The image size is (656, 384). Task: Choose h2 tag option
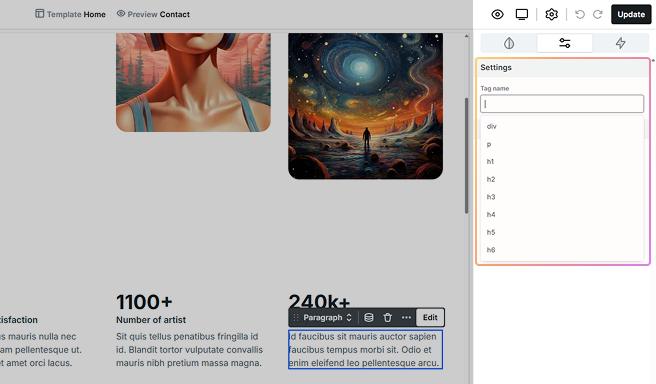pyautogui.click(x=562, y=179)
